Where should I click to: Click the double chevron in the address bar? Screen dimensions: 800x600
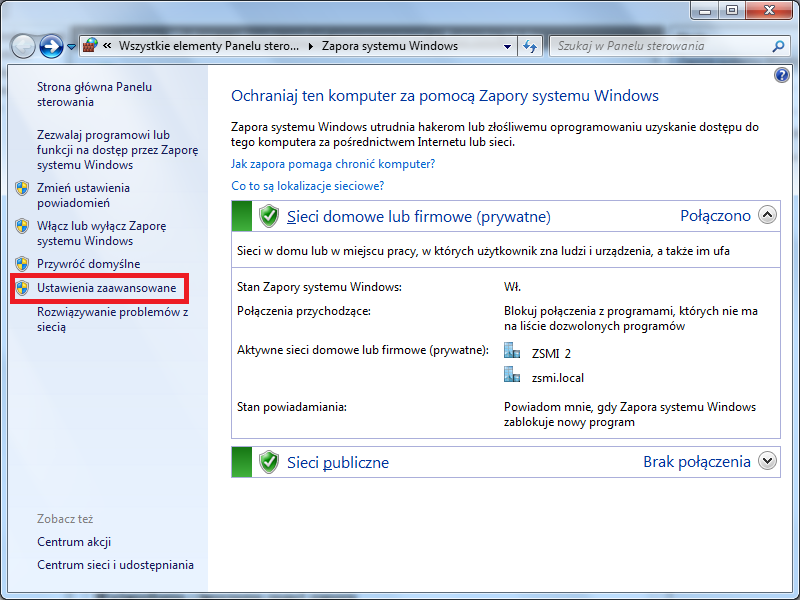tap(107, 46)
